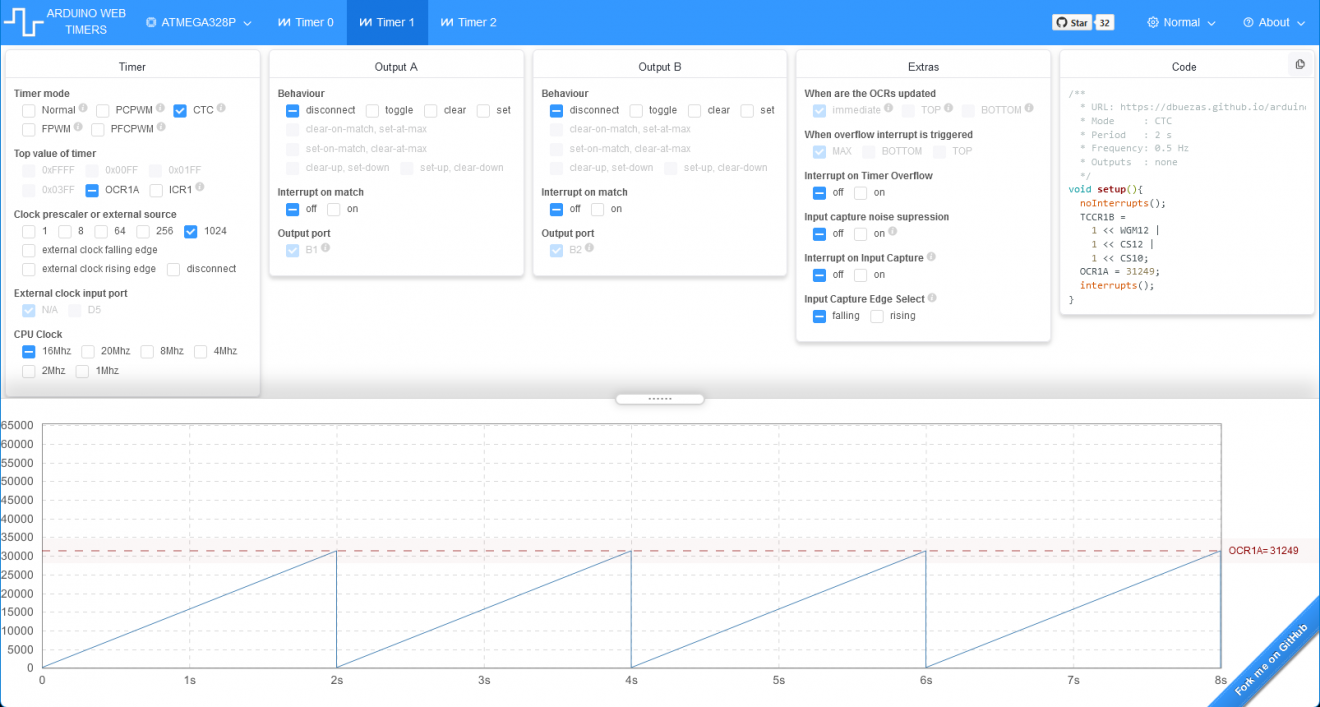Image resolution: width=1320 pixels, height=707 pixels.
Task: Click the info icon next to CTC mode
Action: click(x=221, y=108)
